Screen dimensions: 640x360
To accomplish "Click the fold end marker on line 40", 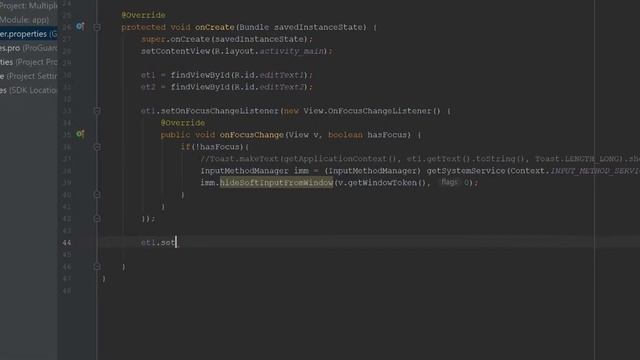I will click(97, 195).
